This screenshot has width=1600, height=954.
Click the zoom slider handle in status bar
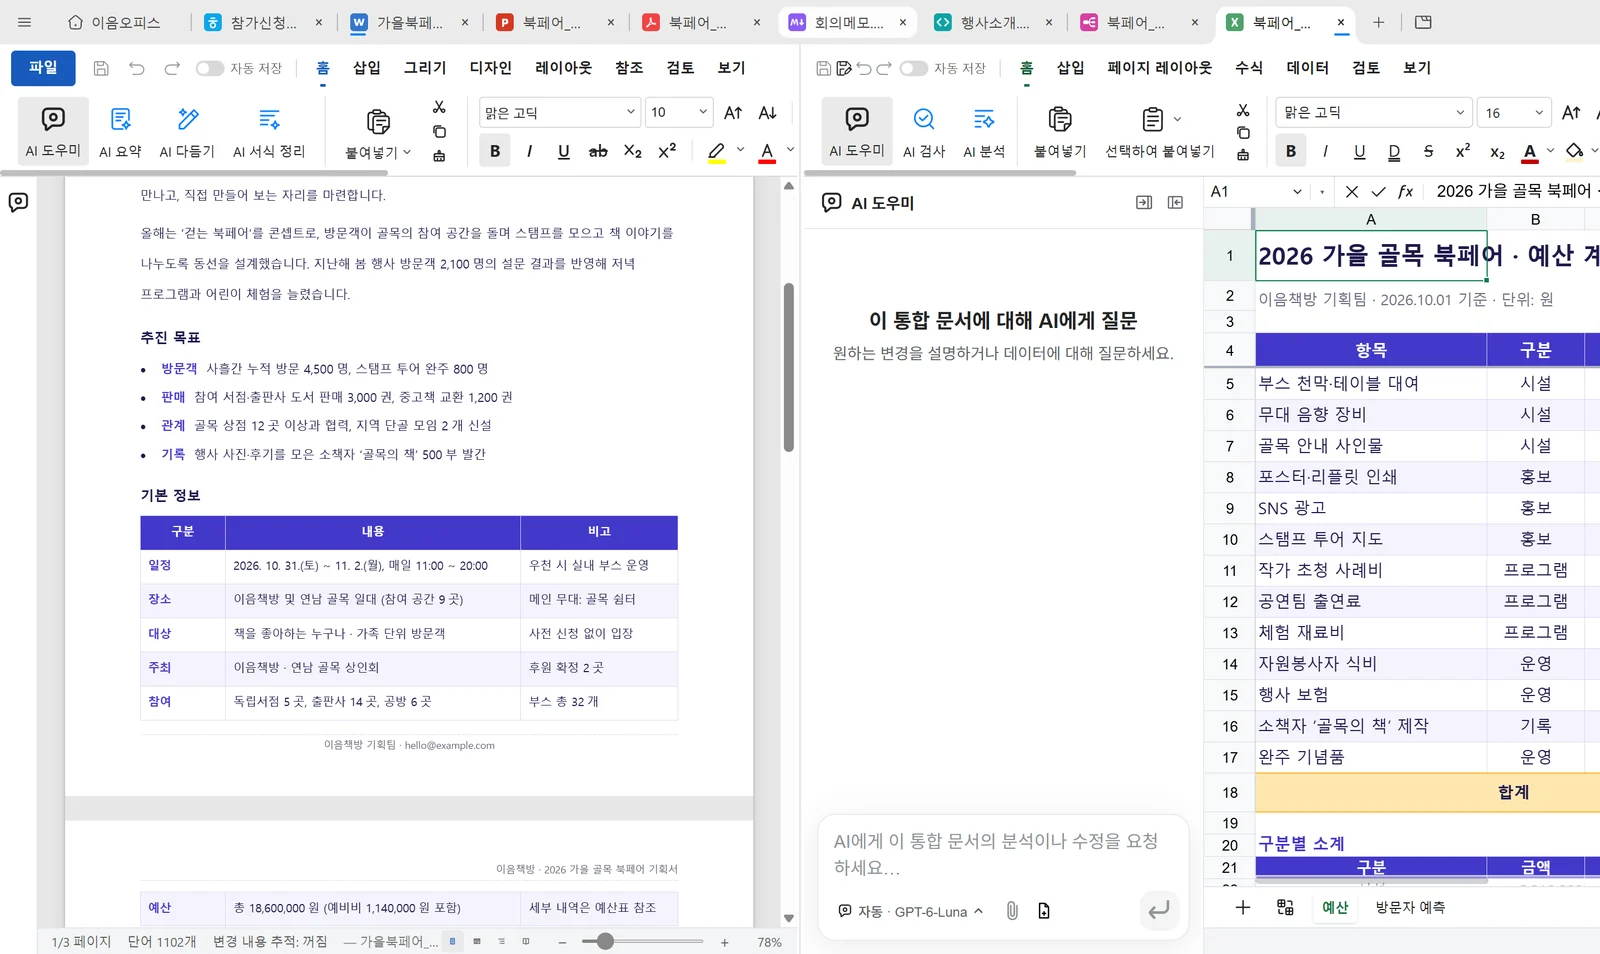click(x=605, y=941)
